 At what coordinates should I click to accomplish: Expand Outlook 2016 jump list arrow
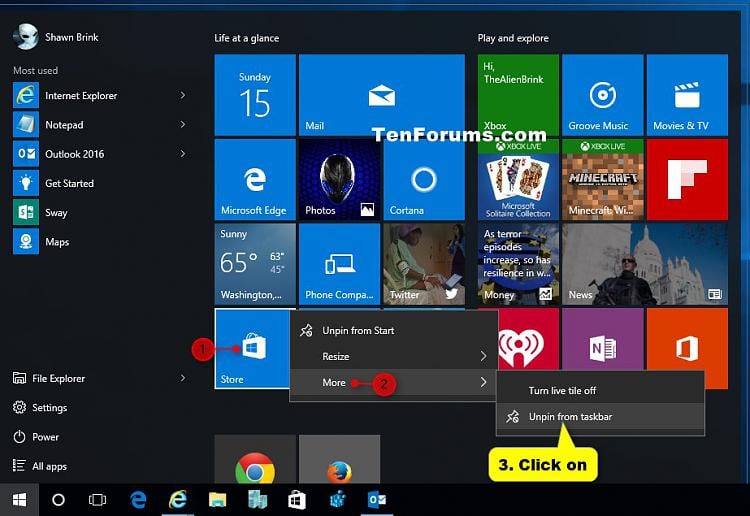click(183, 154)
